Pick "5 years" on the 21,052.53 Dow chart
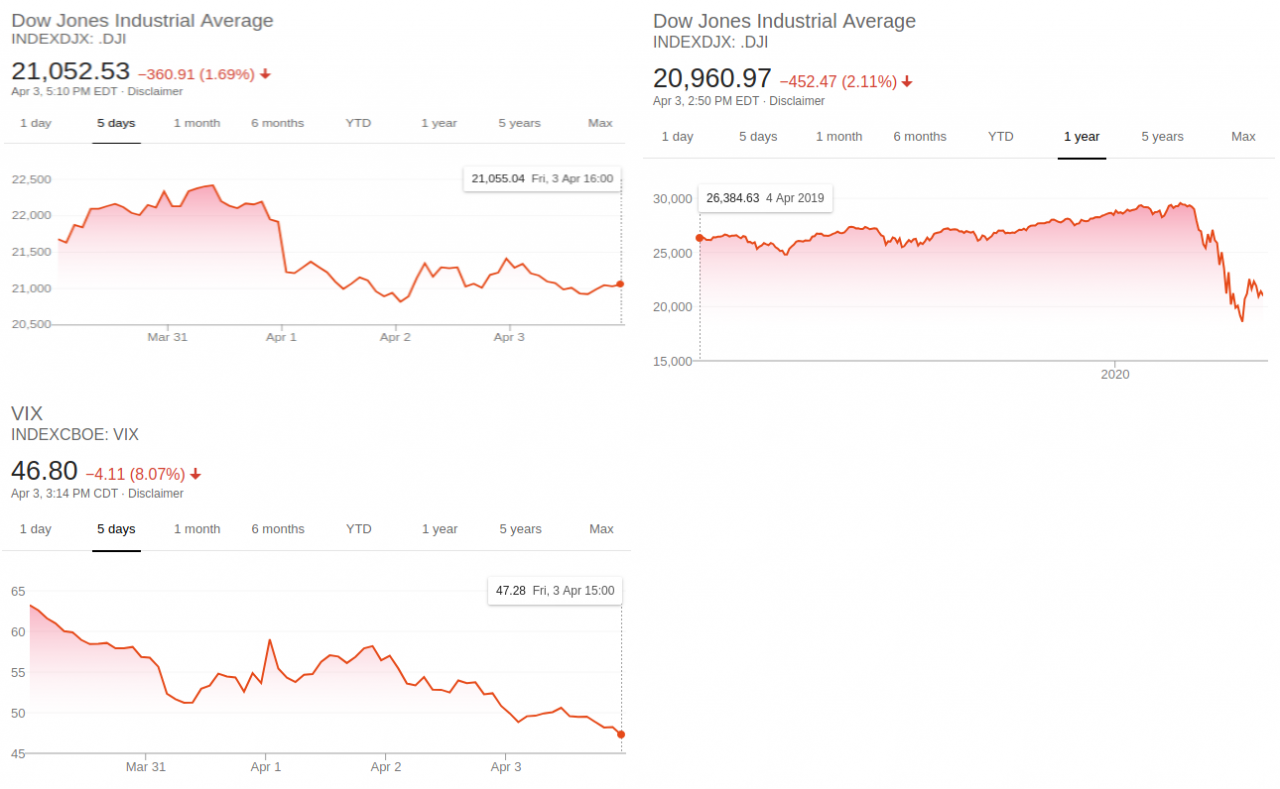1280x789 pixels. coord(519,123)
